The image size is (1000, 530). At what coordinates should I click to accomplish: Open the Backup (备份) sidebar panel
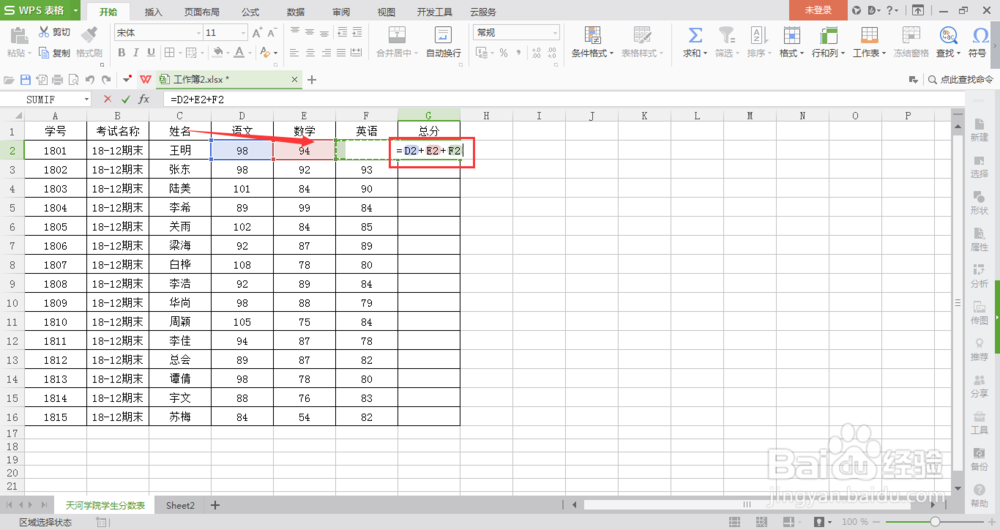coord(979,459)
